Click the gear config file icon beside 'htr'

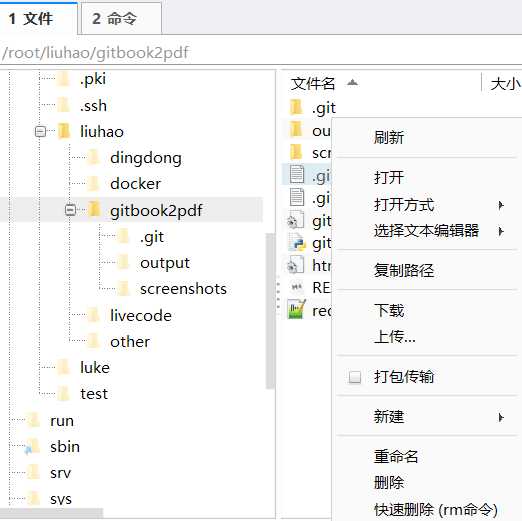pyautogui.click(x=296, y=265)
